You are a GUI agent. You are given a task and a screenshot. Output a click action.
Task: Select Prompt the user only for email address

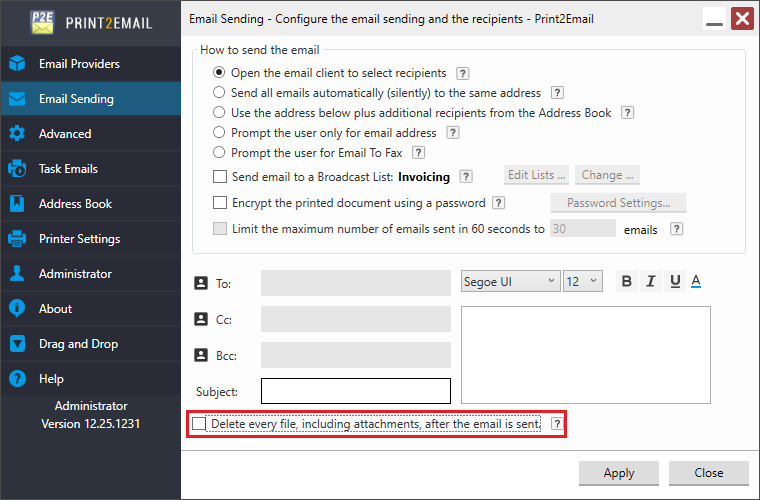click(x=220, y=133)
